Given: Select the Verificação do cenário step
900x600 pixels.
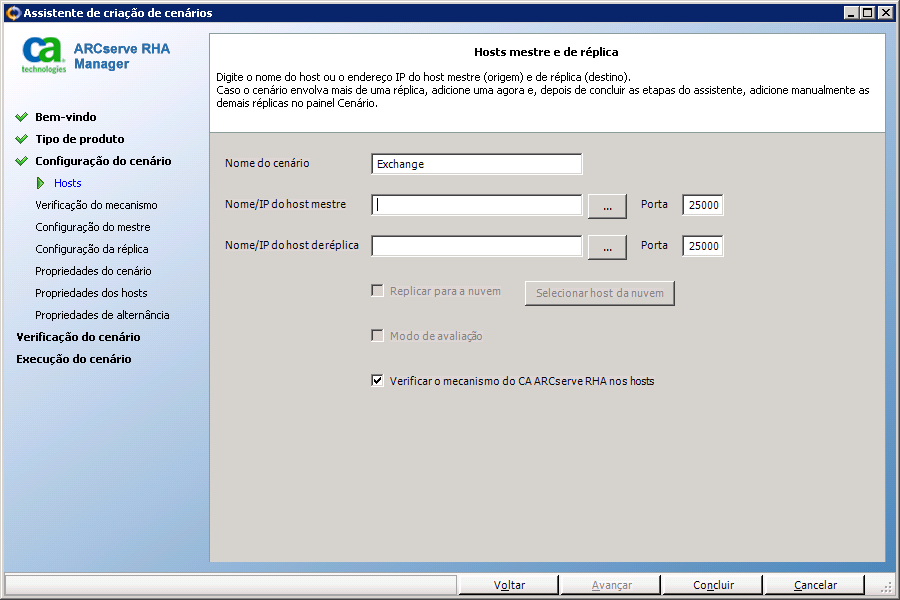Looking at the screenshot, I should click(x=78, y=337).
